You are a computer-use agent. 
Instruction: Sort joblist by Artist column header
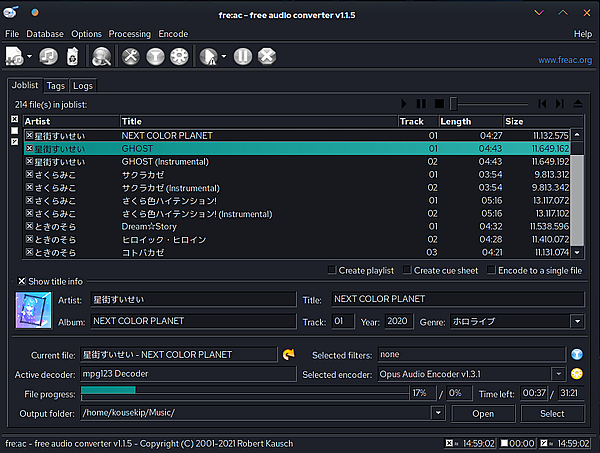[71, 121]
